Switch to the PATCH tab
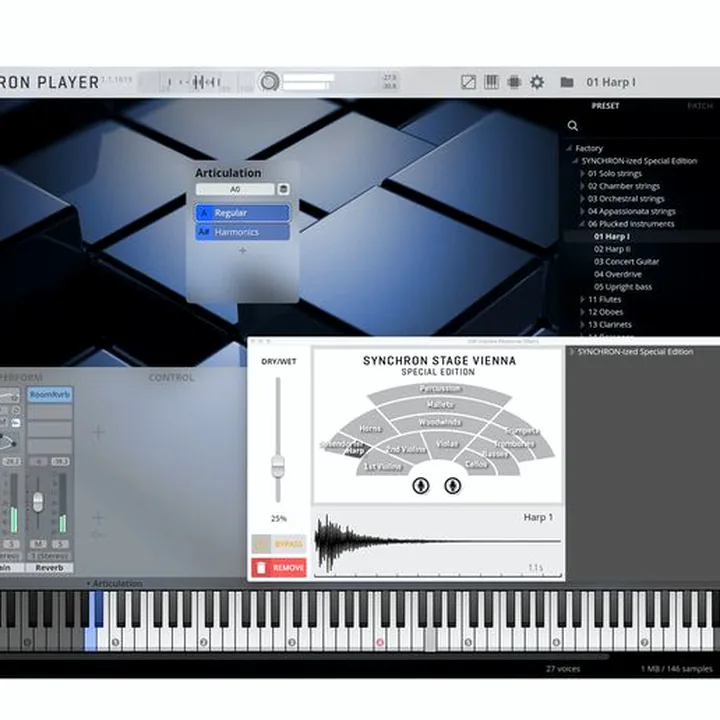720x720 pixels. (700, 106)
